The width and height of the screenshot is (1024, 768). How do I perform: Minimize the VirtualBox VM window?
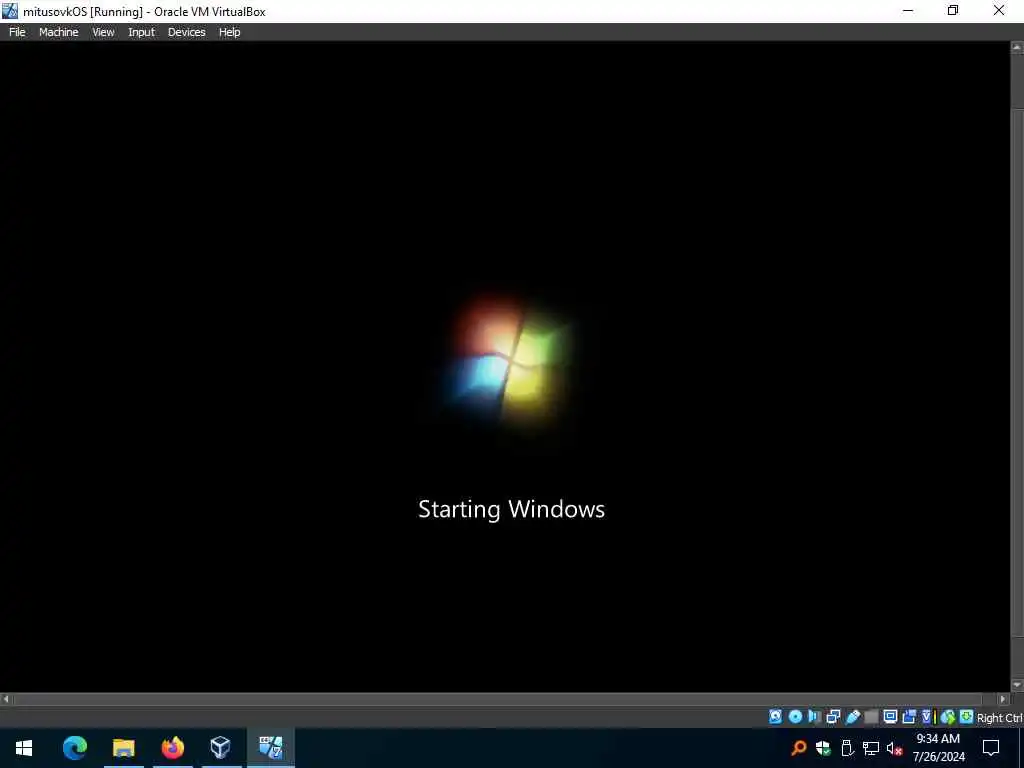(908, 11)
